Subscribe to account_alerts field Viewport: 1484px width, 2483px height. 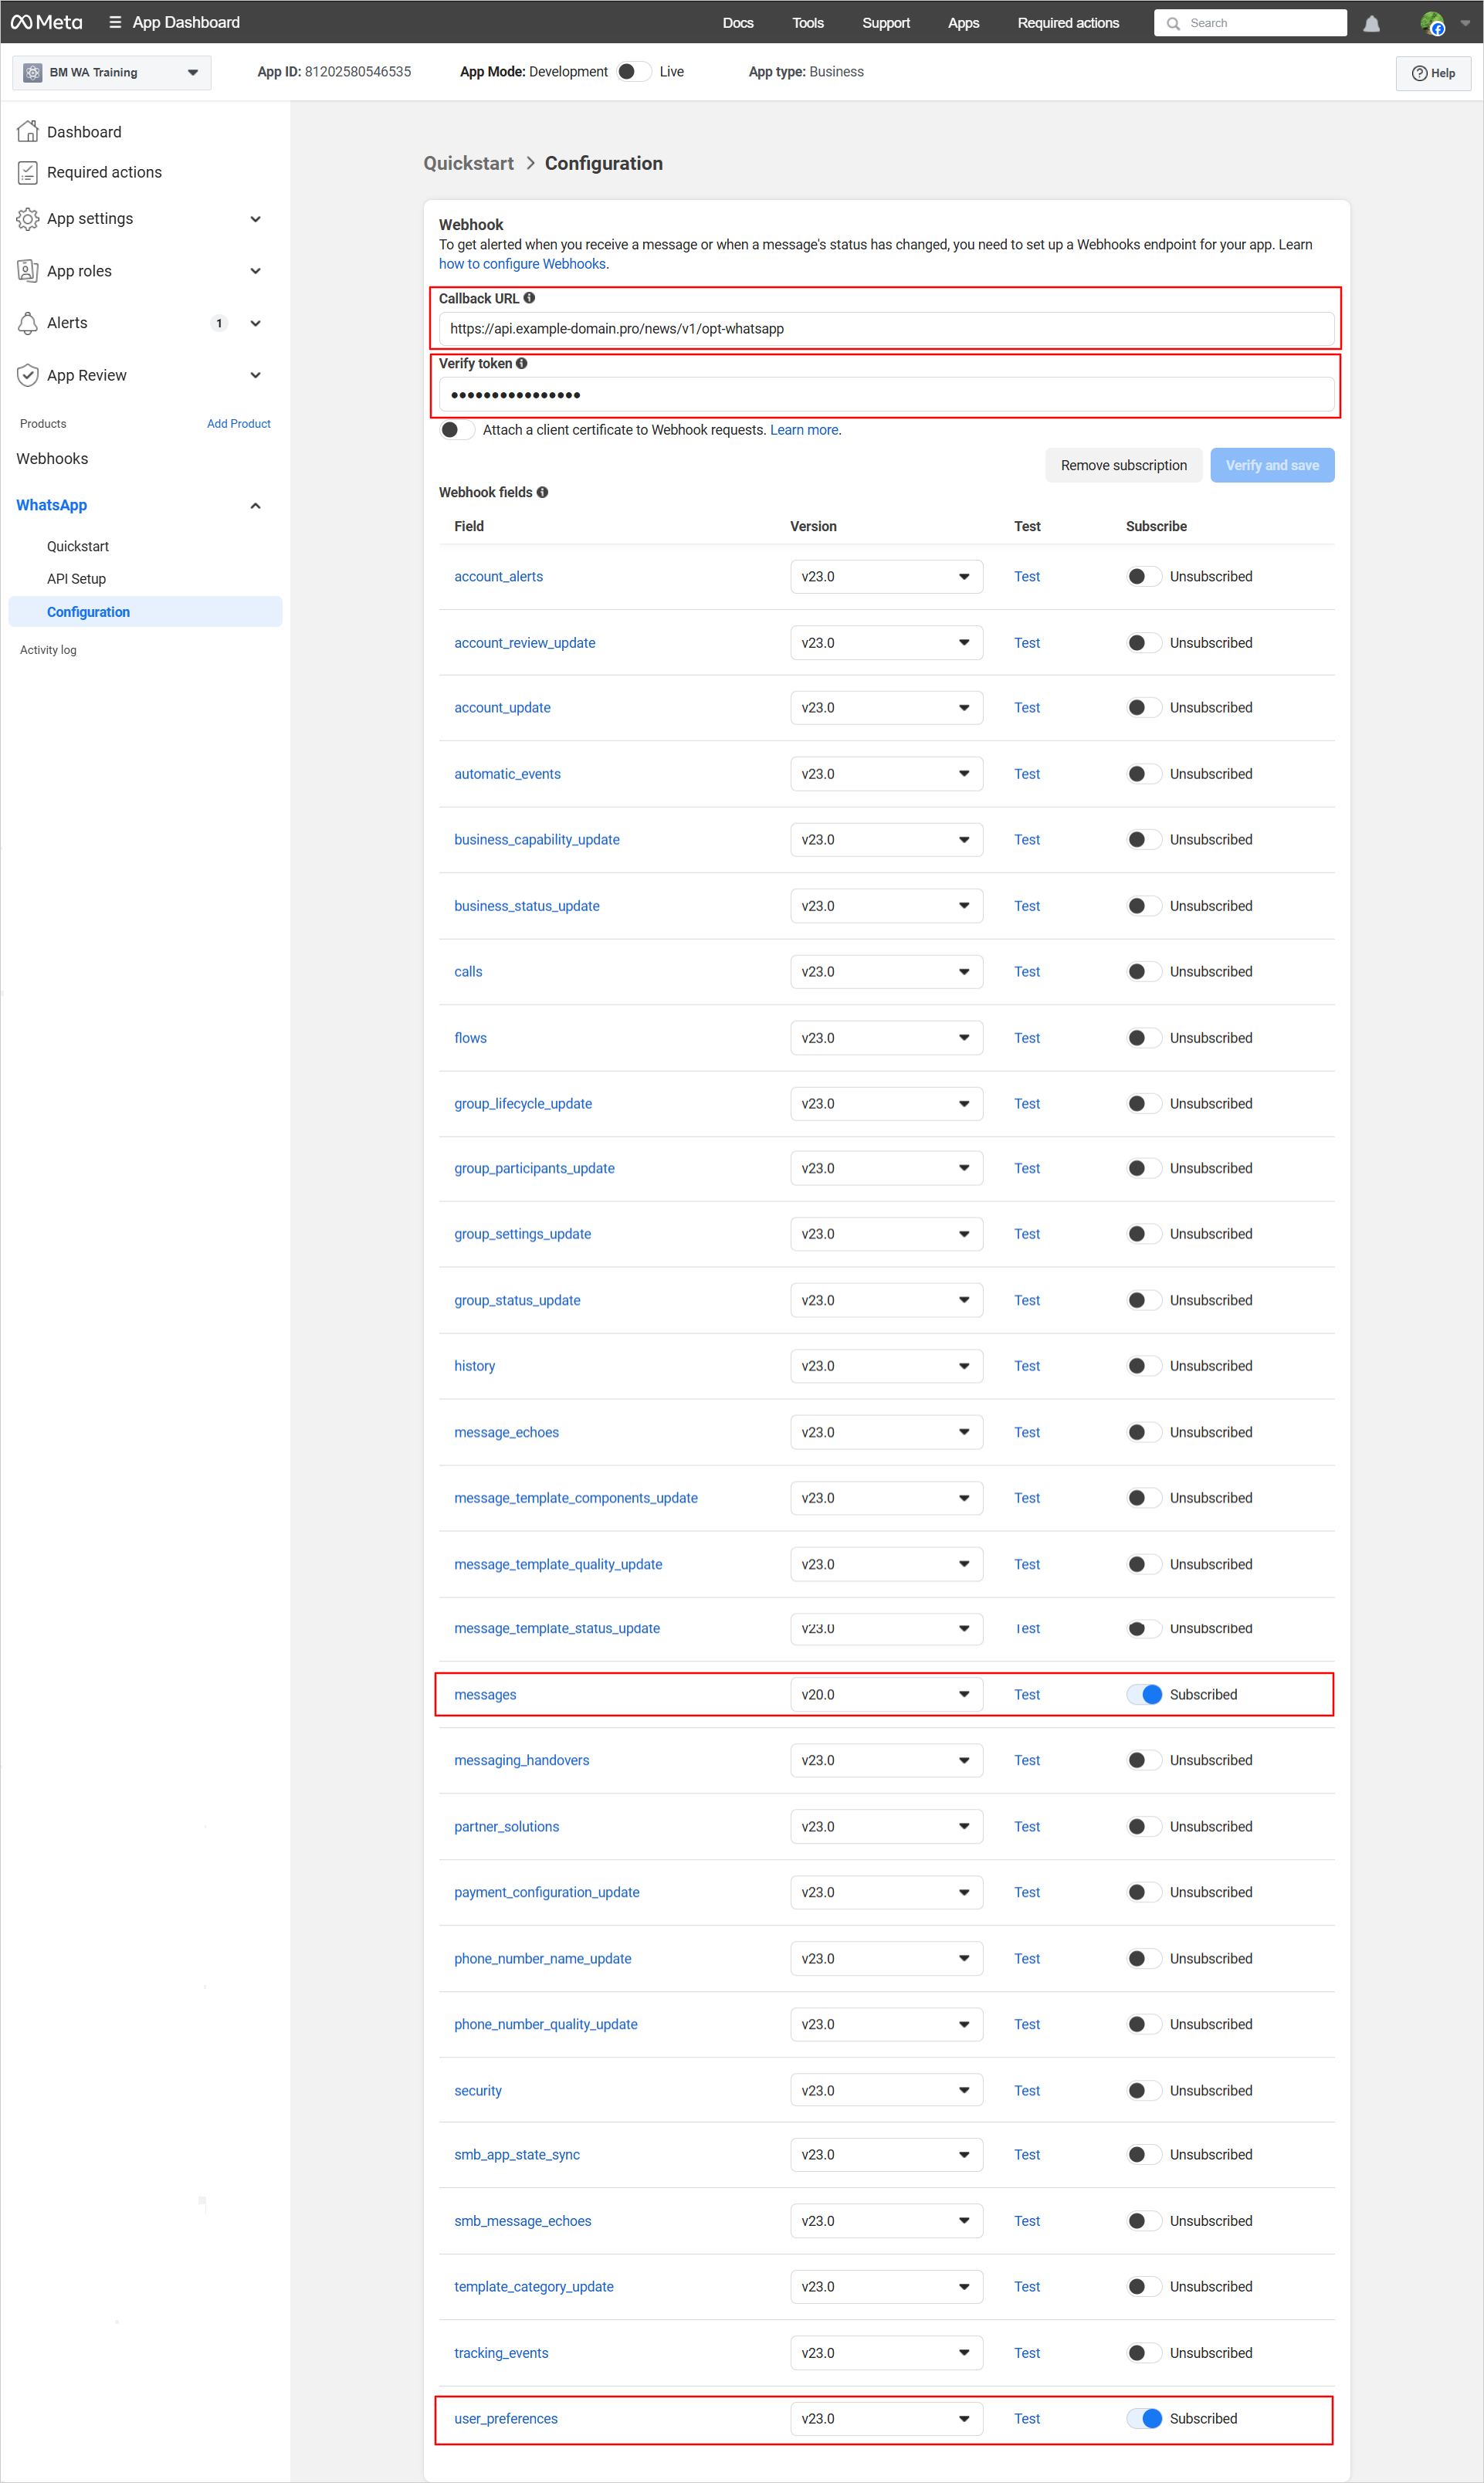pos(1143,576)
